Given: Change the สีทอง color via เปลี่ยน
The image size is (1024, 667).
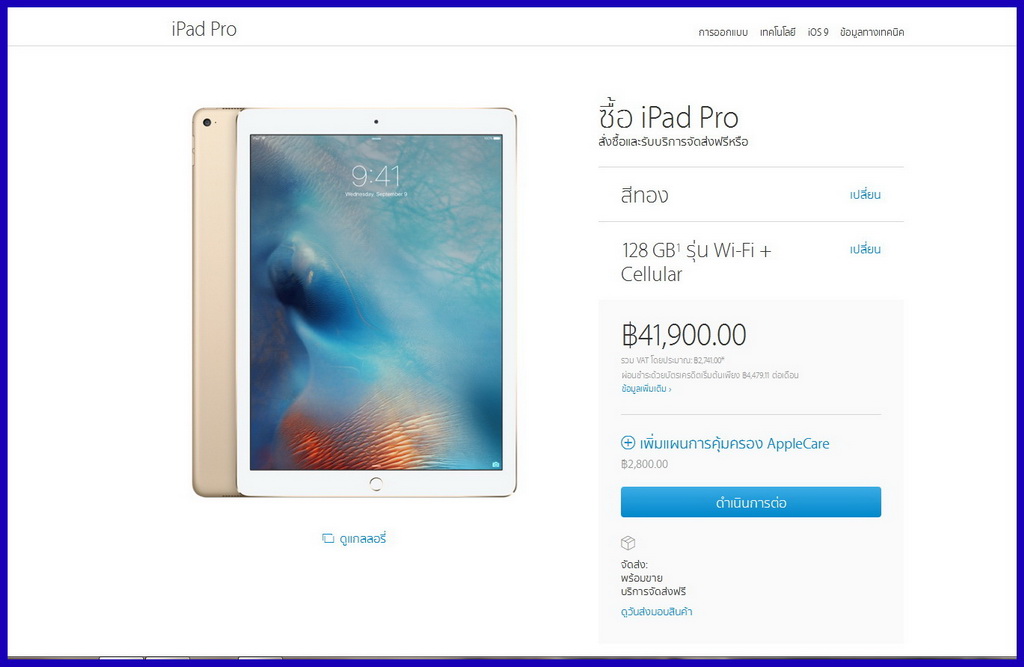Looking at the screenshot, I should [x=865, y=195].
